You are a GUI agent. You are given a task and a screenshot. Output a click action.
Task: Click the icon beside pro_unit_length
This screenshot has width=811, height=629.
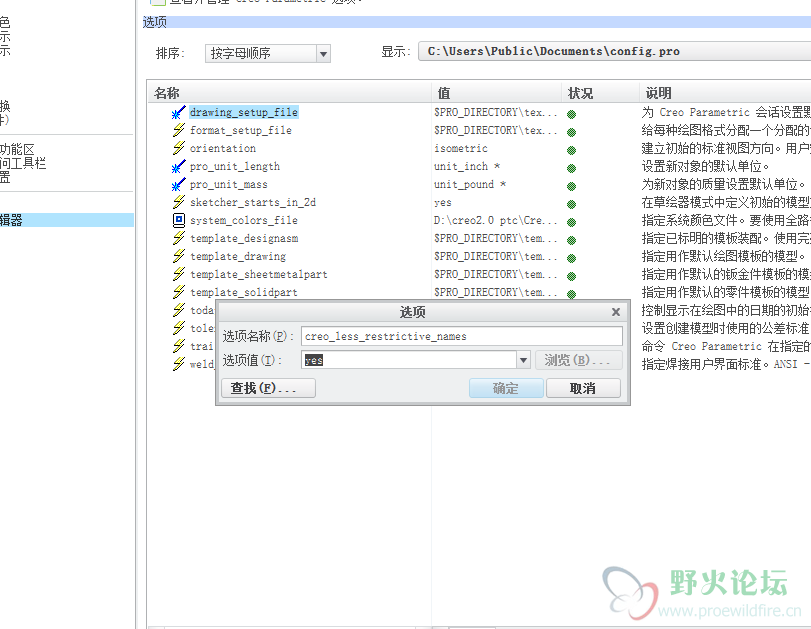[178, 166]
